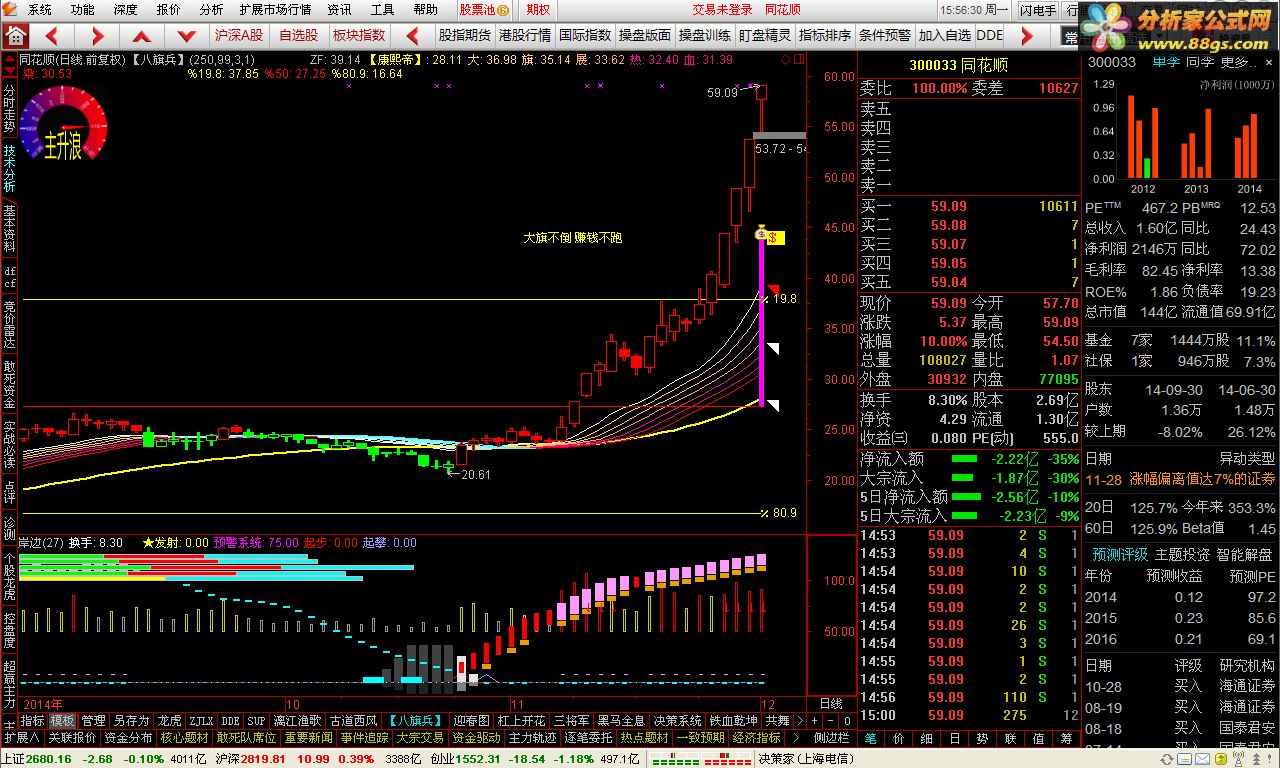Open the 重要新闻 bottom tab
The height and width of the screenshot is (768, 1280).
(308, 737)
